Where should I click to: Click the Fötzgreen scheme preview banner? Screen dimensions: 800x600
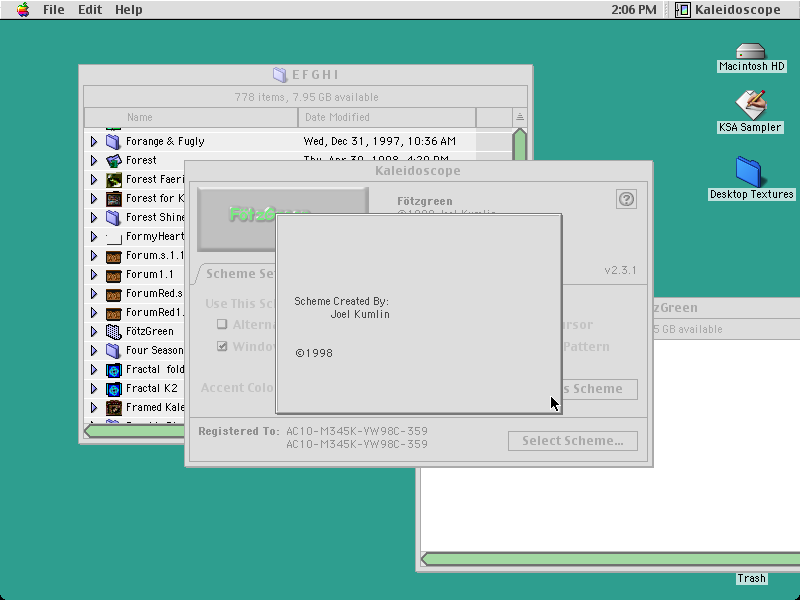pyautogui.click(x=237, y=219)
